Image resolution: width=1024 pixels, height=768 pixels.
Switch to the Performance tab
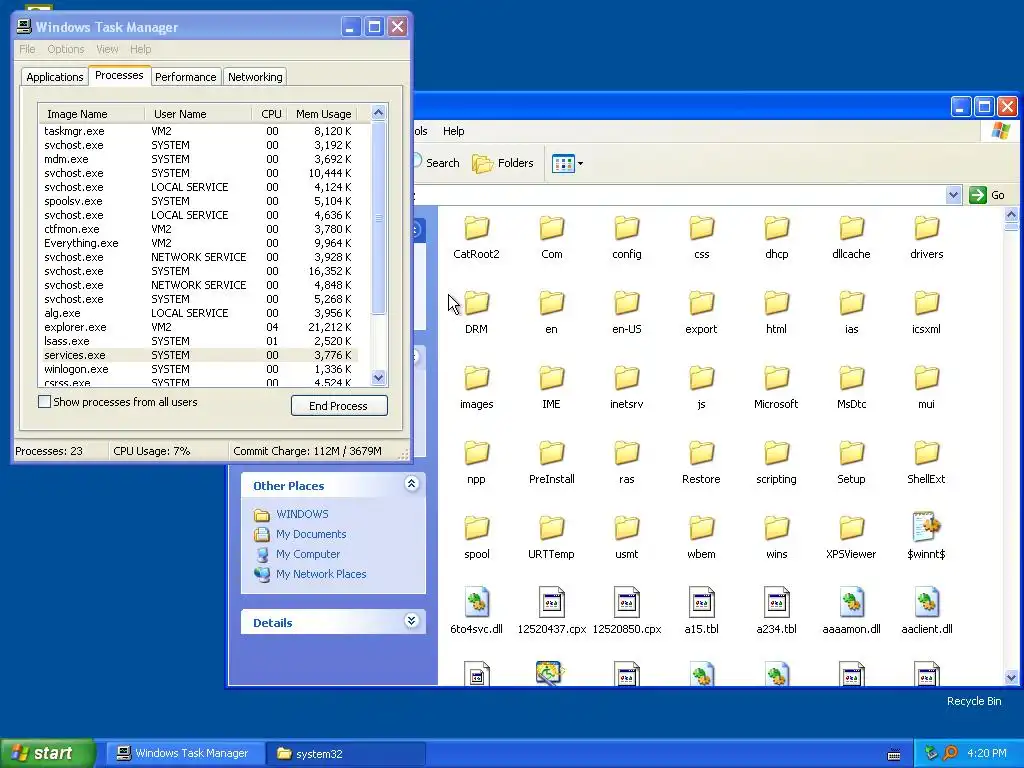pyautogui.click(x=185, y=77)
